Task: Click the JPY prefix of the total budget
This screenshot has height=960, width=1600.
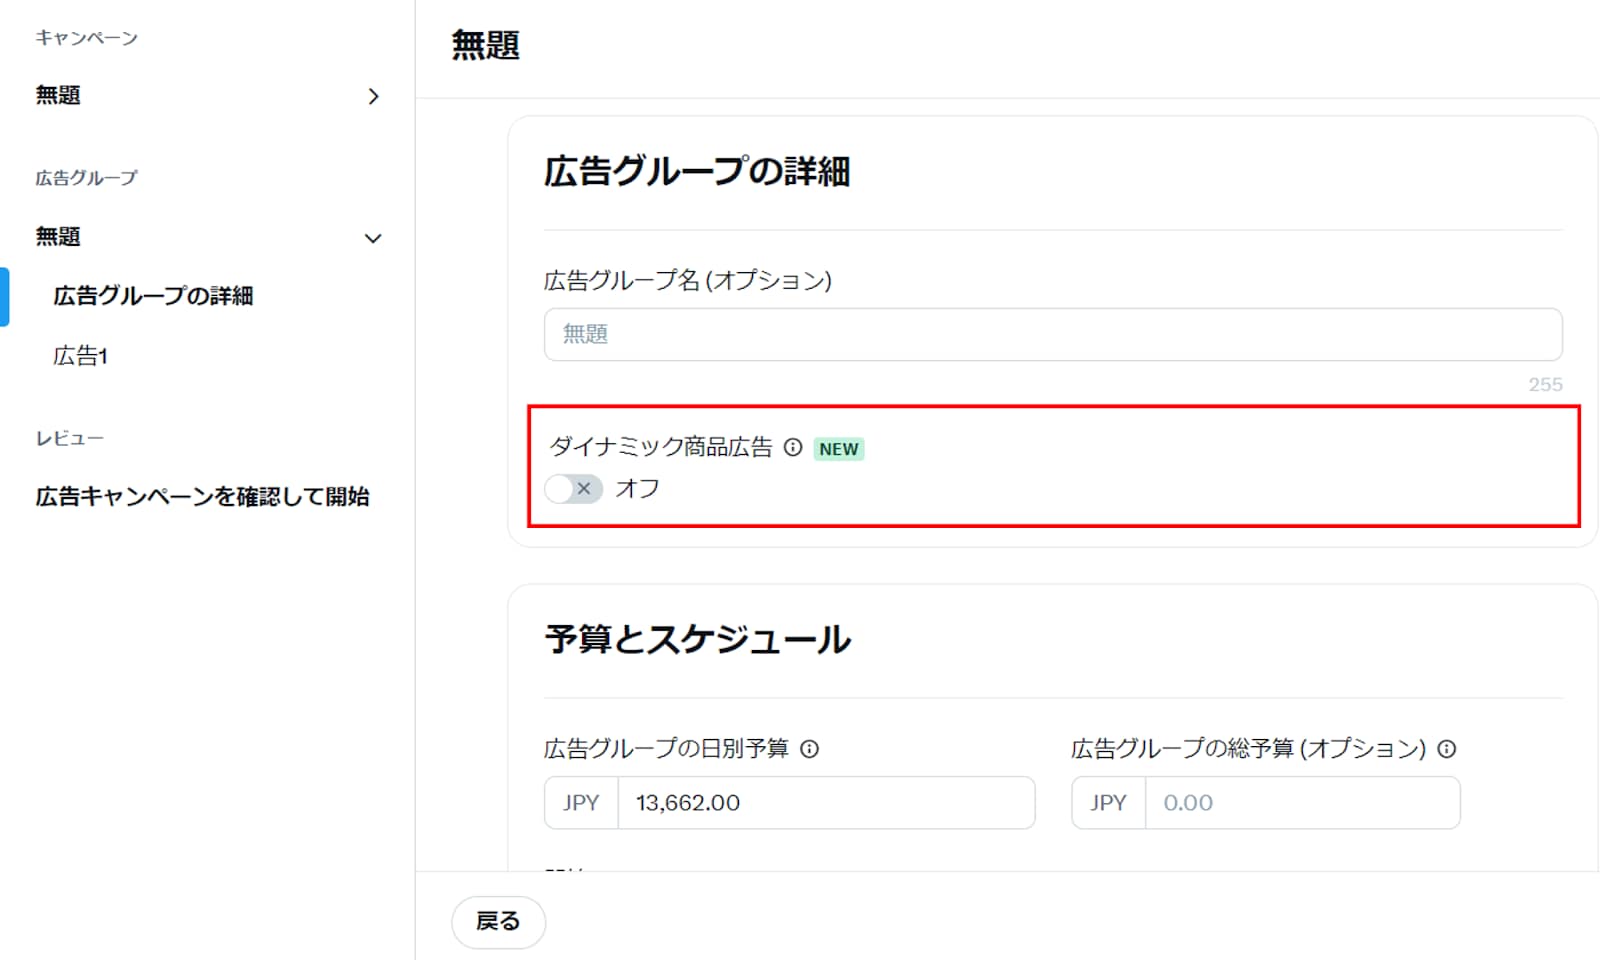Action: 1108,803
